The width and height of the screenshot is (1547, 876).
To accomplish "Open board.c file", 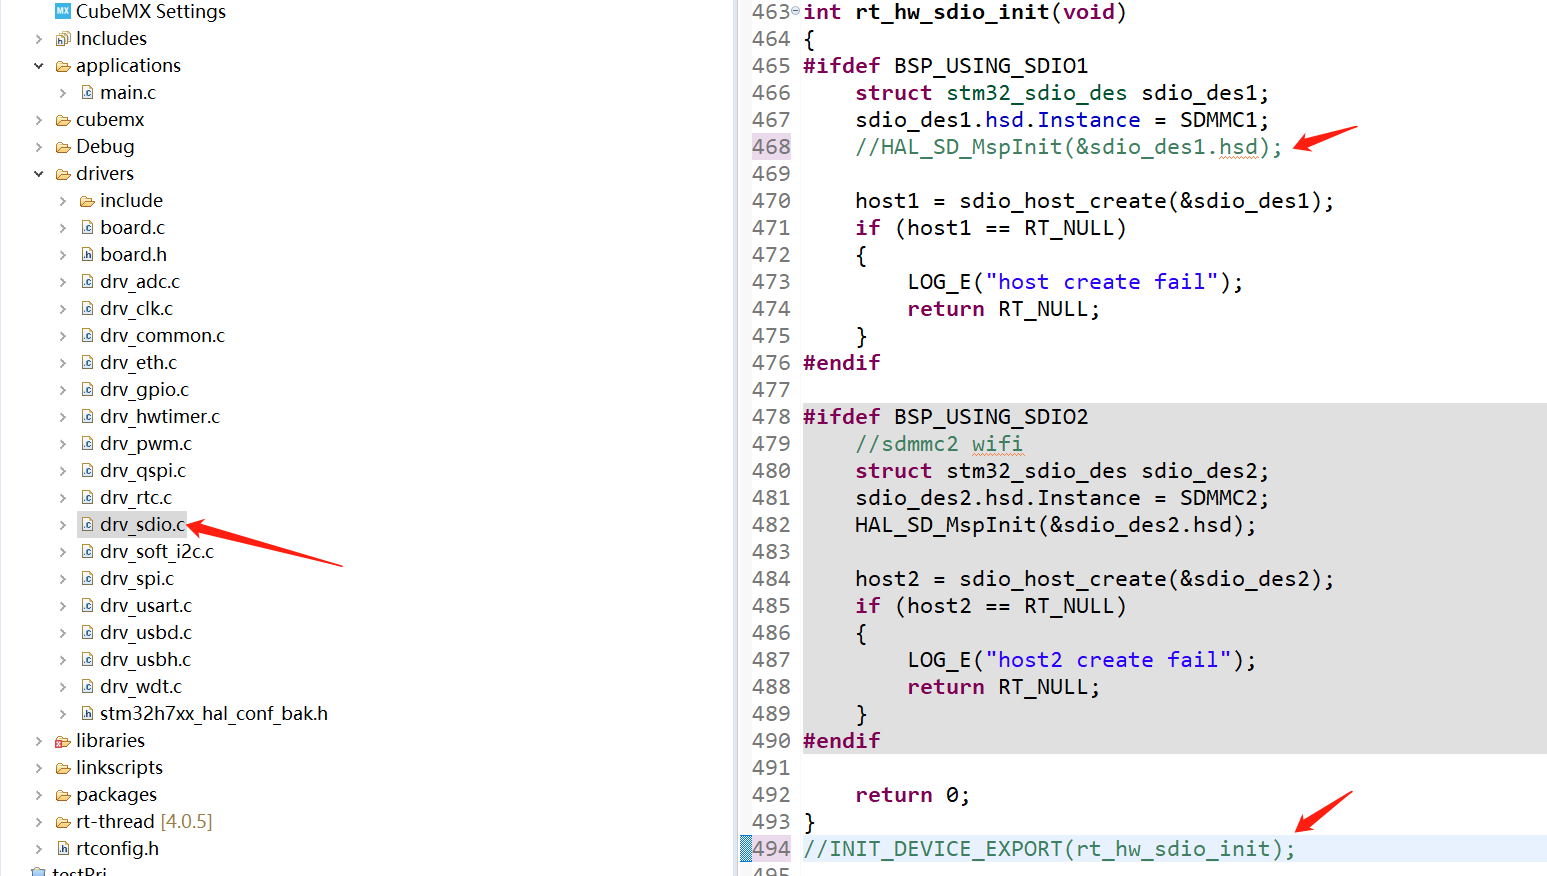I will click(x=132, y=228).
